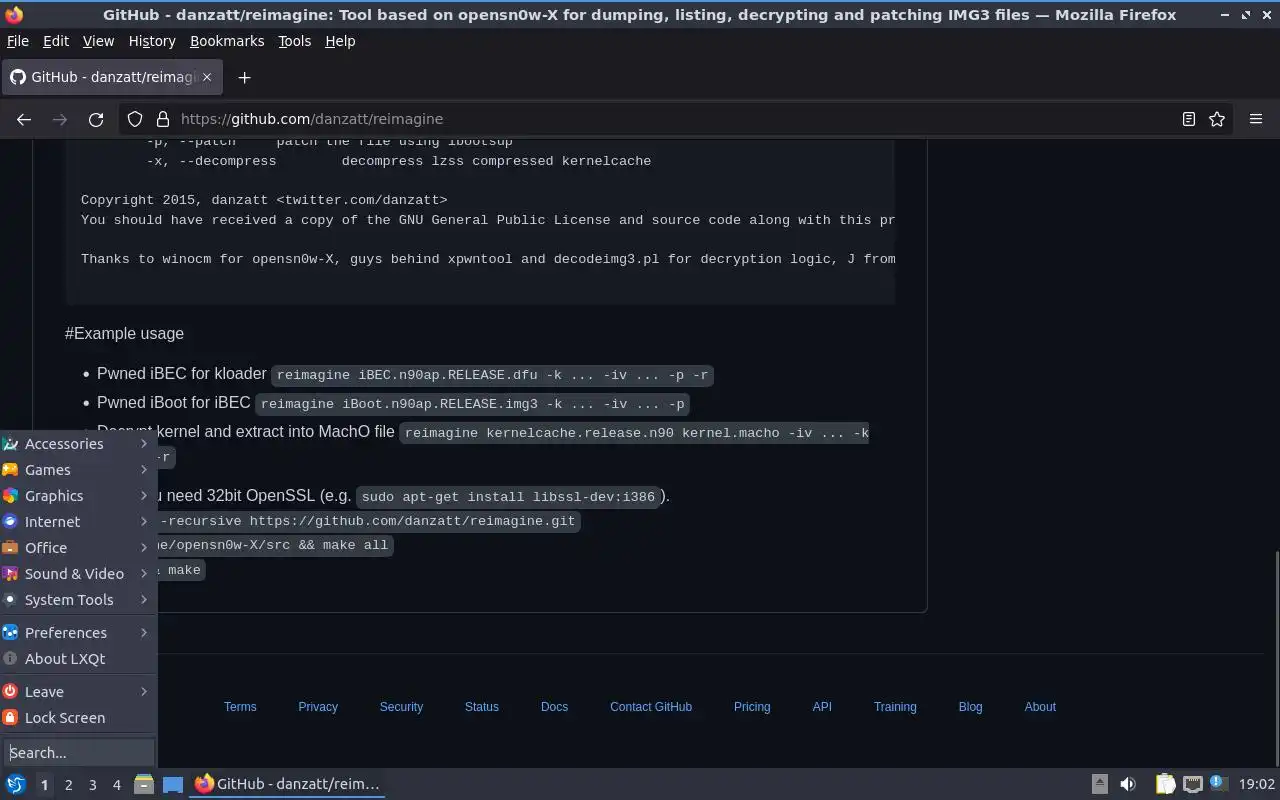Click the menu Search field

coord(79,753)
